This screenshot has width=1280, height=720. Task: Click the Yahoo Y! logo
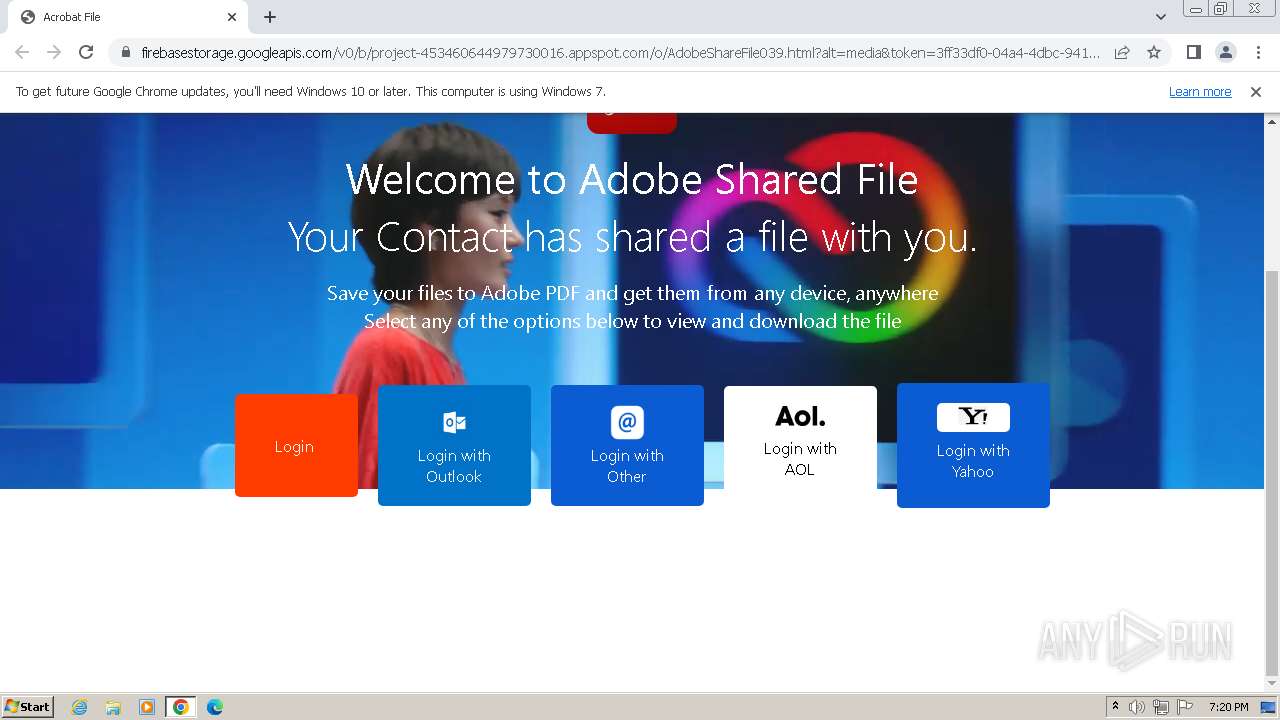click(973, 417)
